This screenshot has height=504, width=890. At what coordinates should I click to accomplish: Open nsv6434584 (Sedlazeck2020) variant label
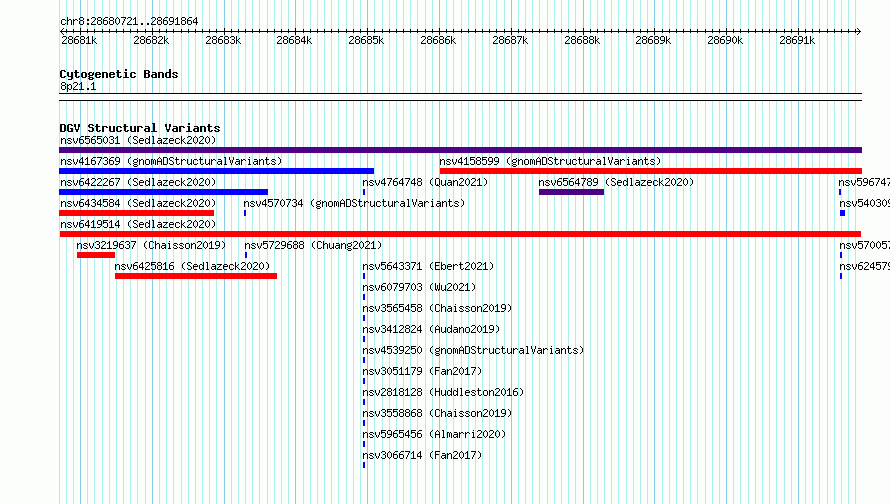tap(138, 203)
